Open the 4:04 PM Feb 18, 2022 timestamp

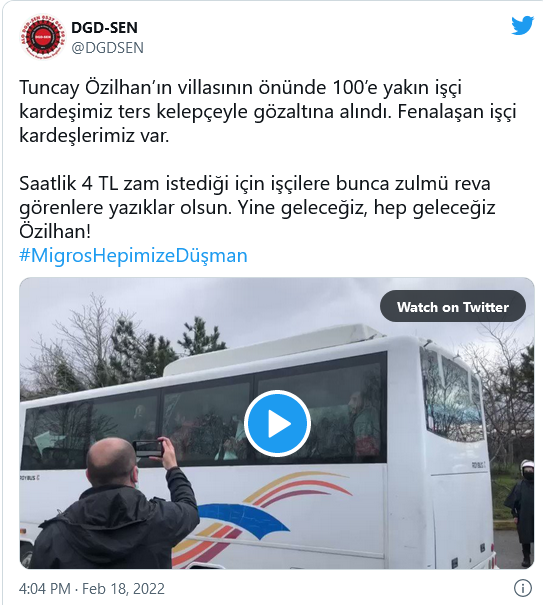coord(92,589)
